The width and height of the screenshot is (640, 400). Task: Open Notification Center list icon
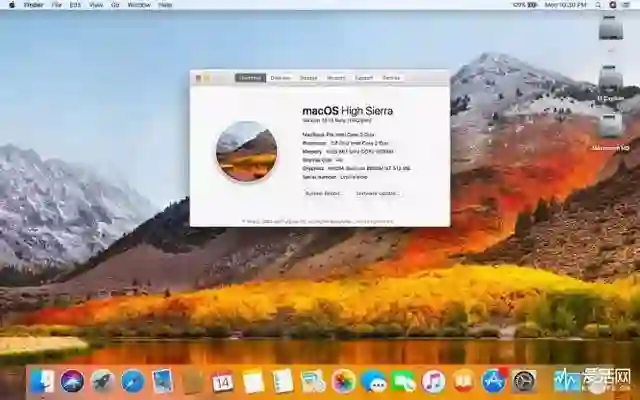pos(627,5)
